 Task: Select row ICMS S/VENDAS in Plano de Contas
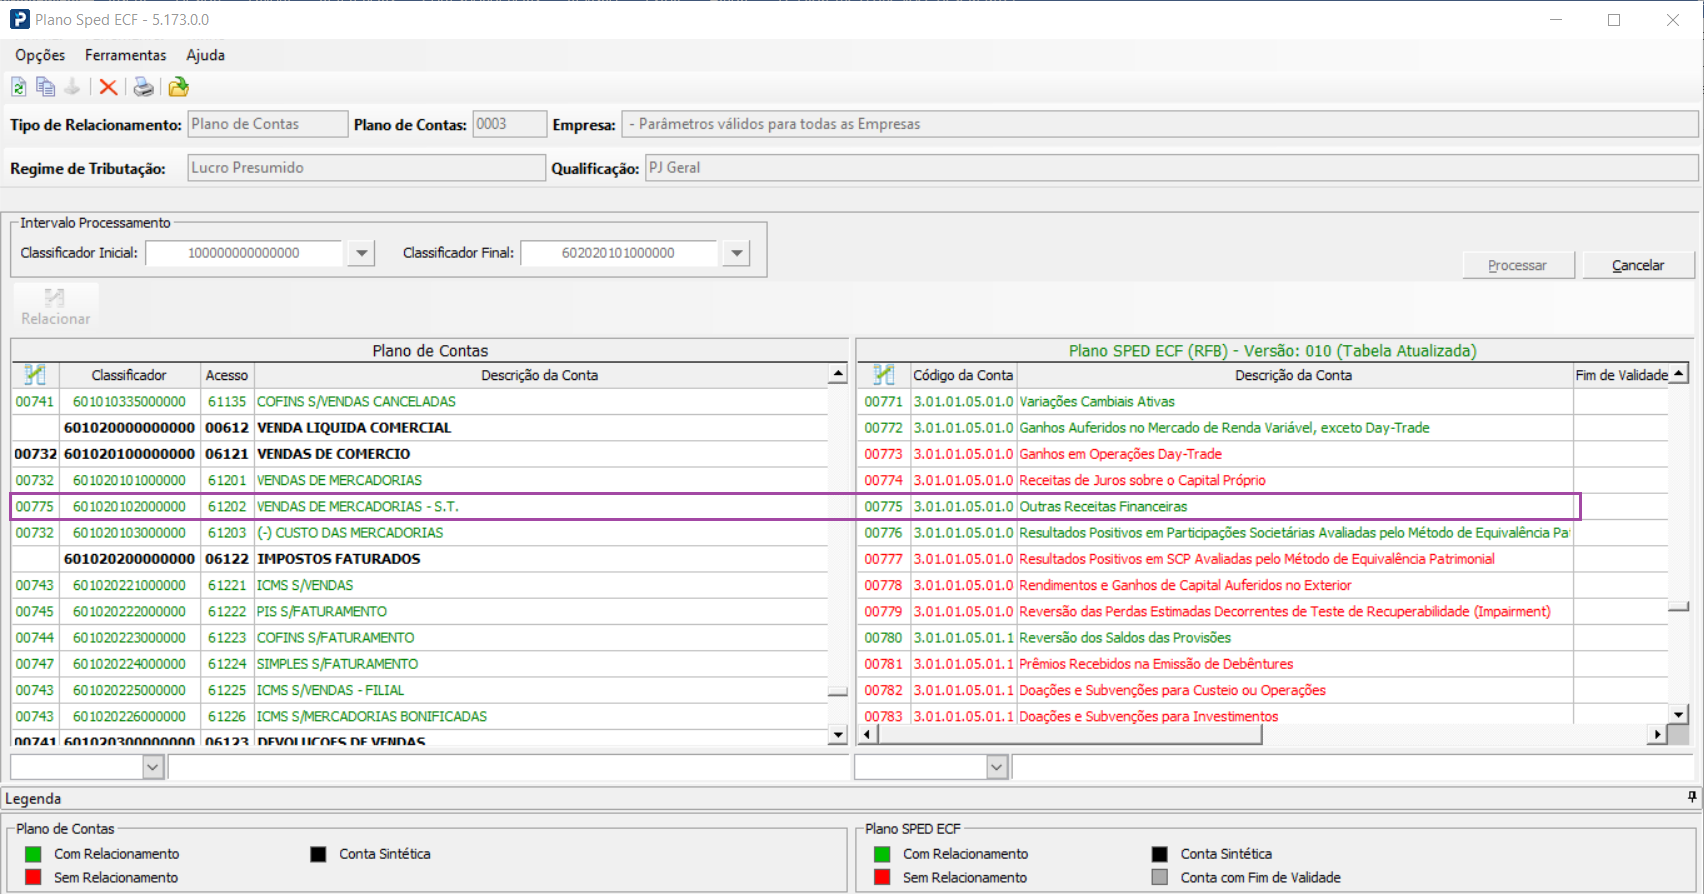point(305,585)
